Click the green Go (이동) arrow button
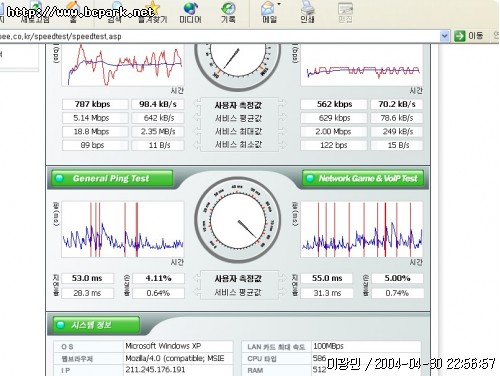500x376 pixels. 459,36
